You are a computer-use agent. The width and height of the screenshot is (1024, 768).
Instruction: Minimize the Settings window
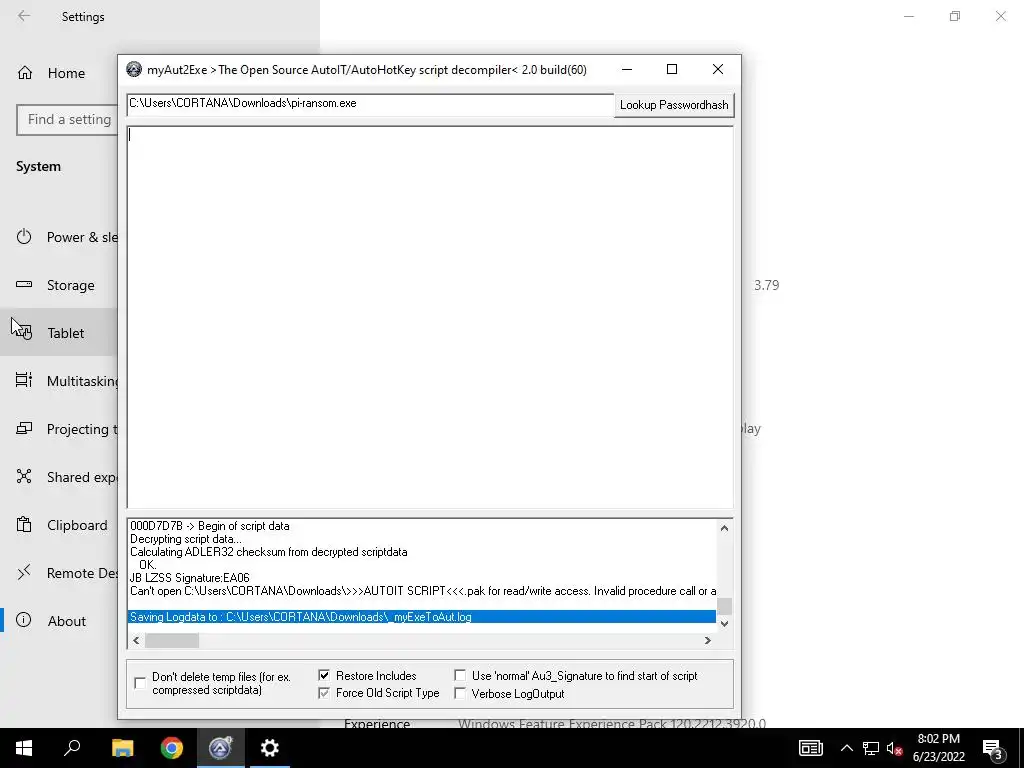pos(909,16)
